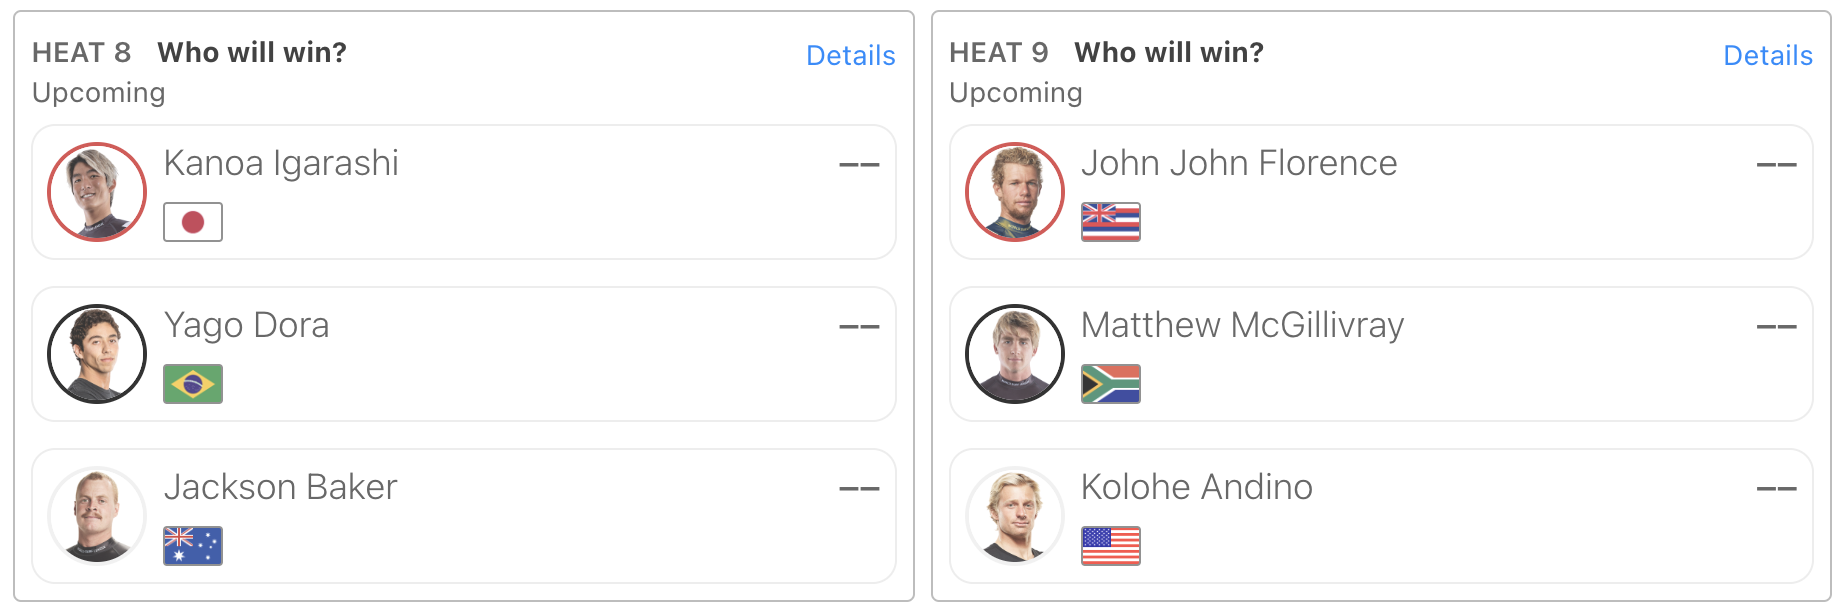Click John John Florence's profile photo

coord(1015,192)
